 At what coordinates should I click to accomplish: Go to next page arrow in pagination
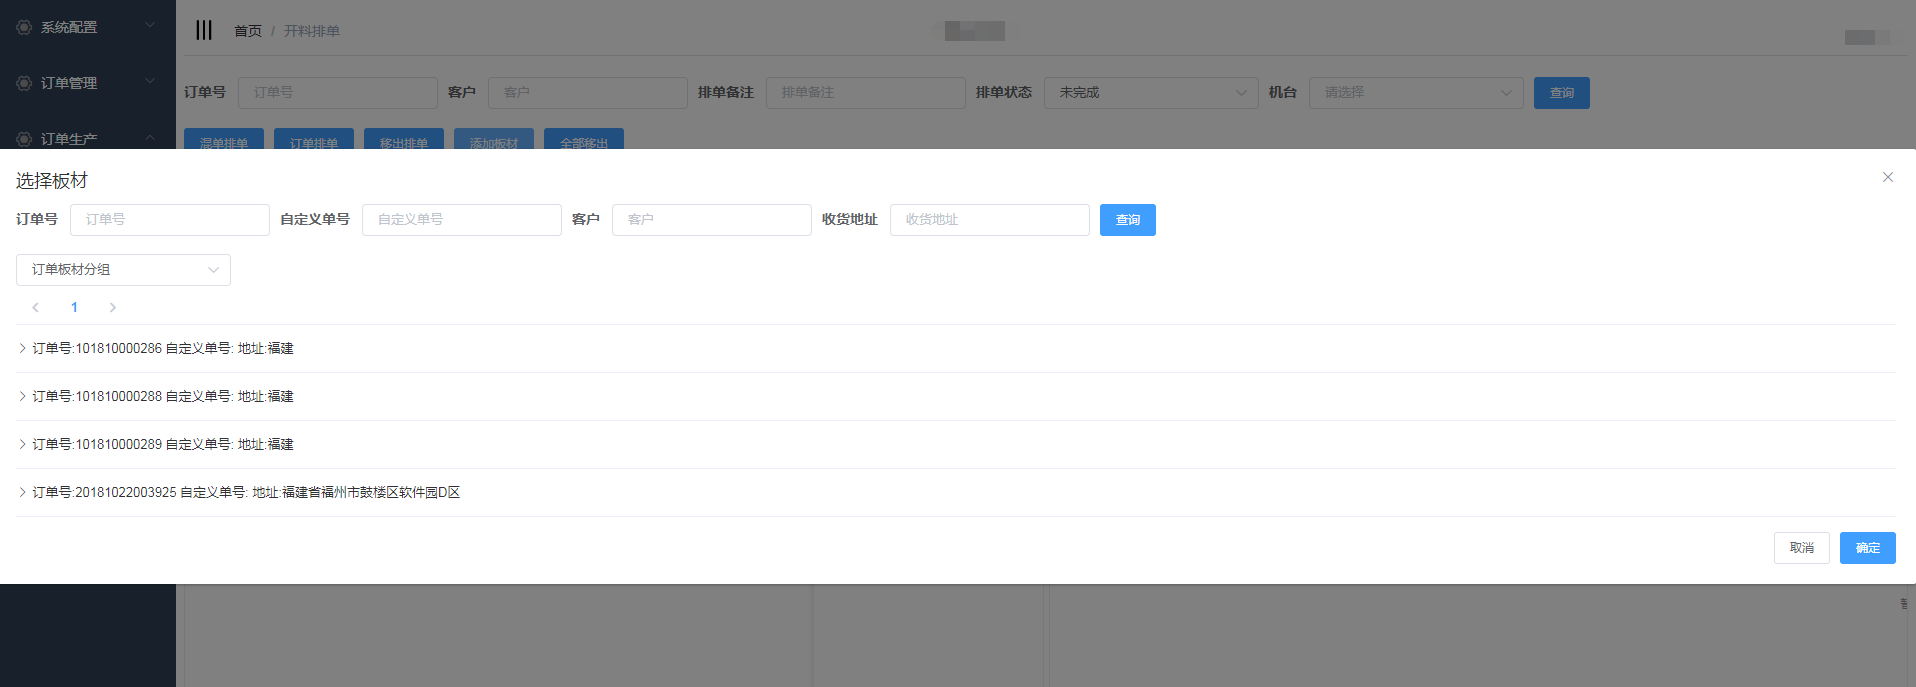click(x=112, y=307)
